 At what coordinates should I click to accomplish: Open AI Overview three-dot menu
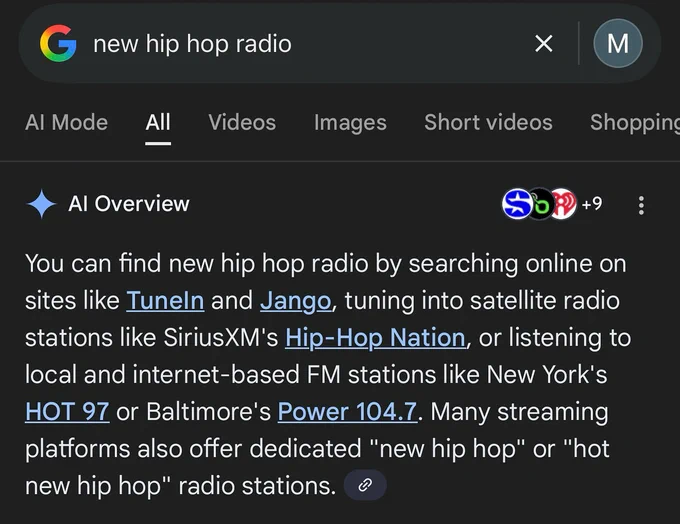coord(641,205)
